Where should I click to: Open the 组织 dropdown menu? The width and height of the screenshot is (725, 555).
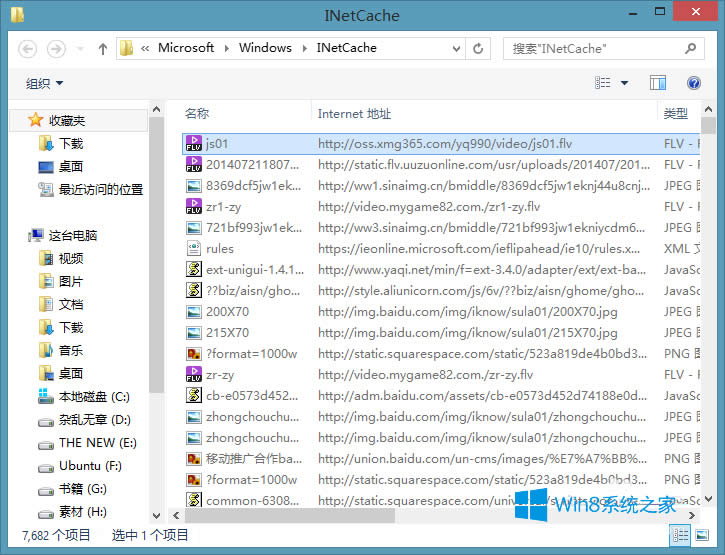44,84
